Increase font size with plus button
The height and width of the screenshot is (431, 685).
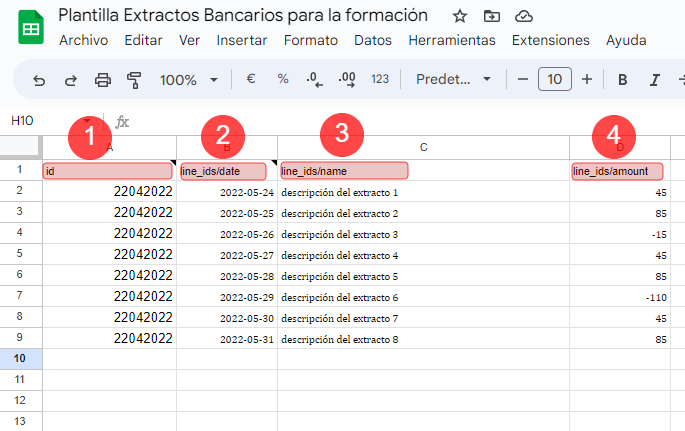587,80
